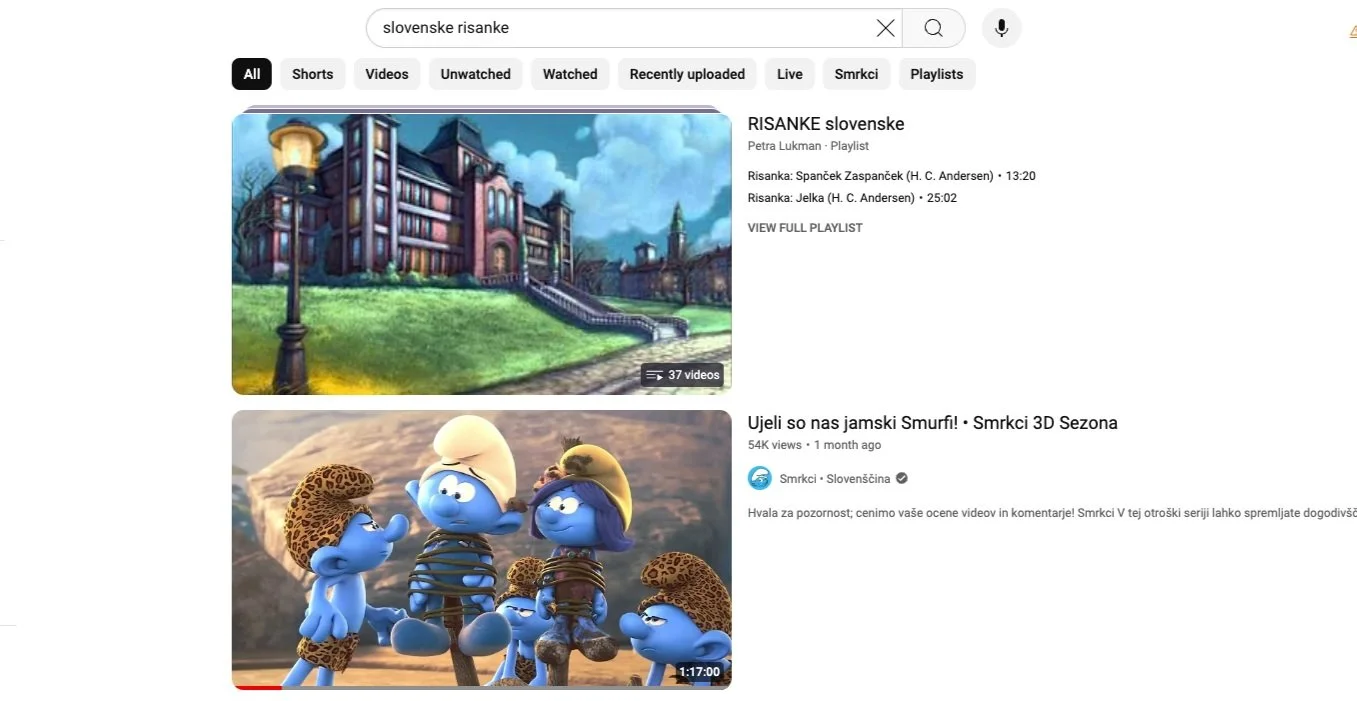Open the Smurfs video thumbnail

pyautogui.click(x=482, y=550)
